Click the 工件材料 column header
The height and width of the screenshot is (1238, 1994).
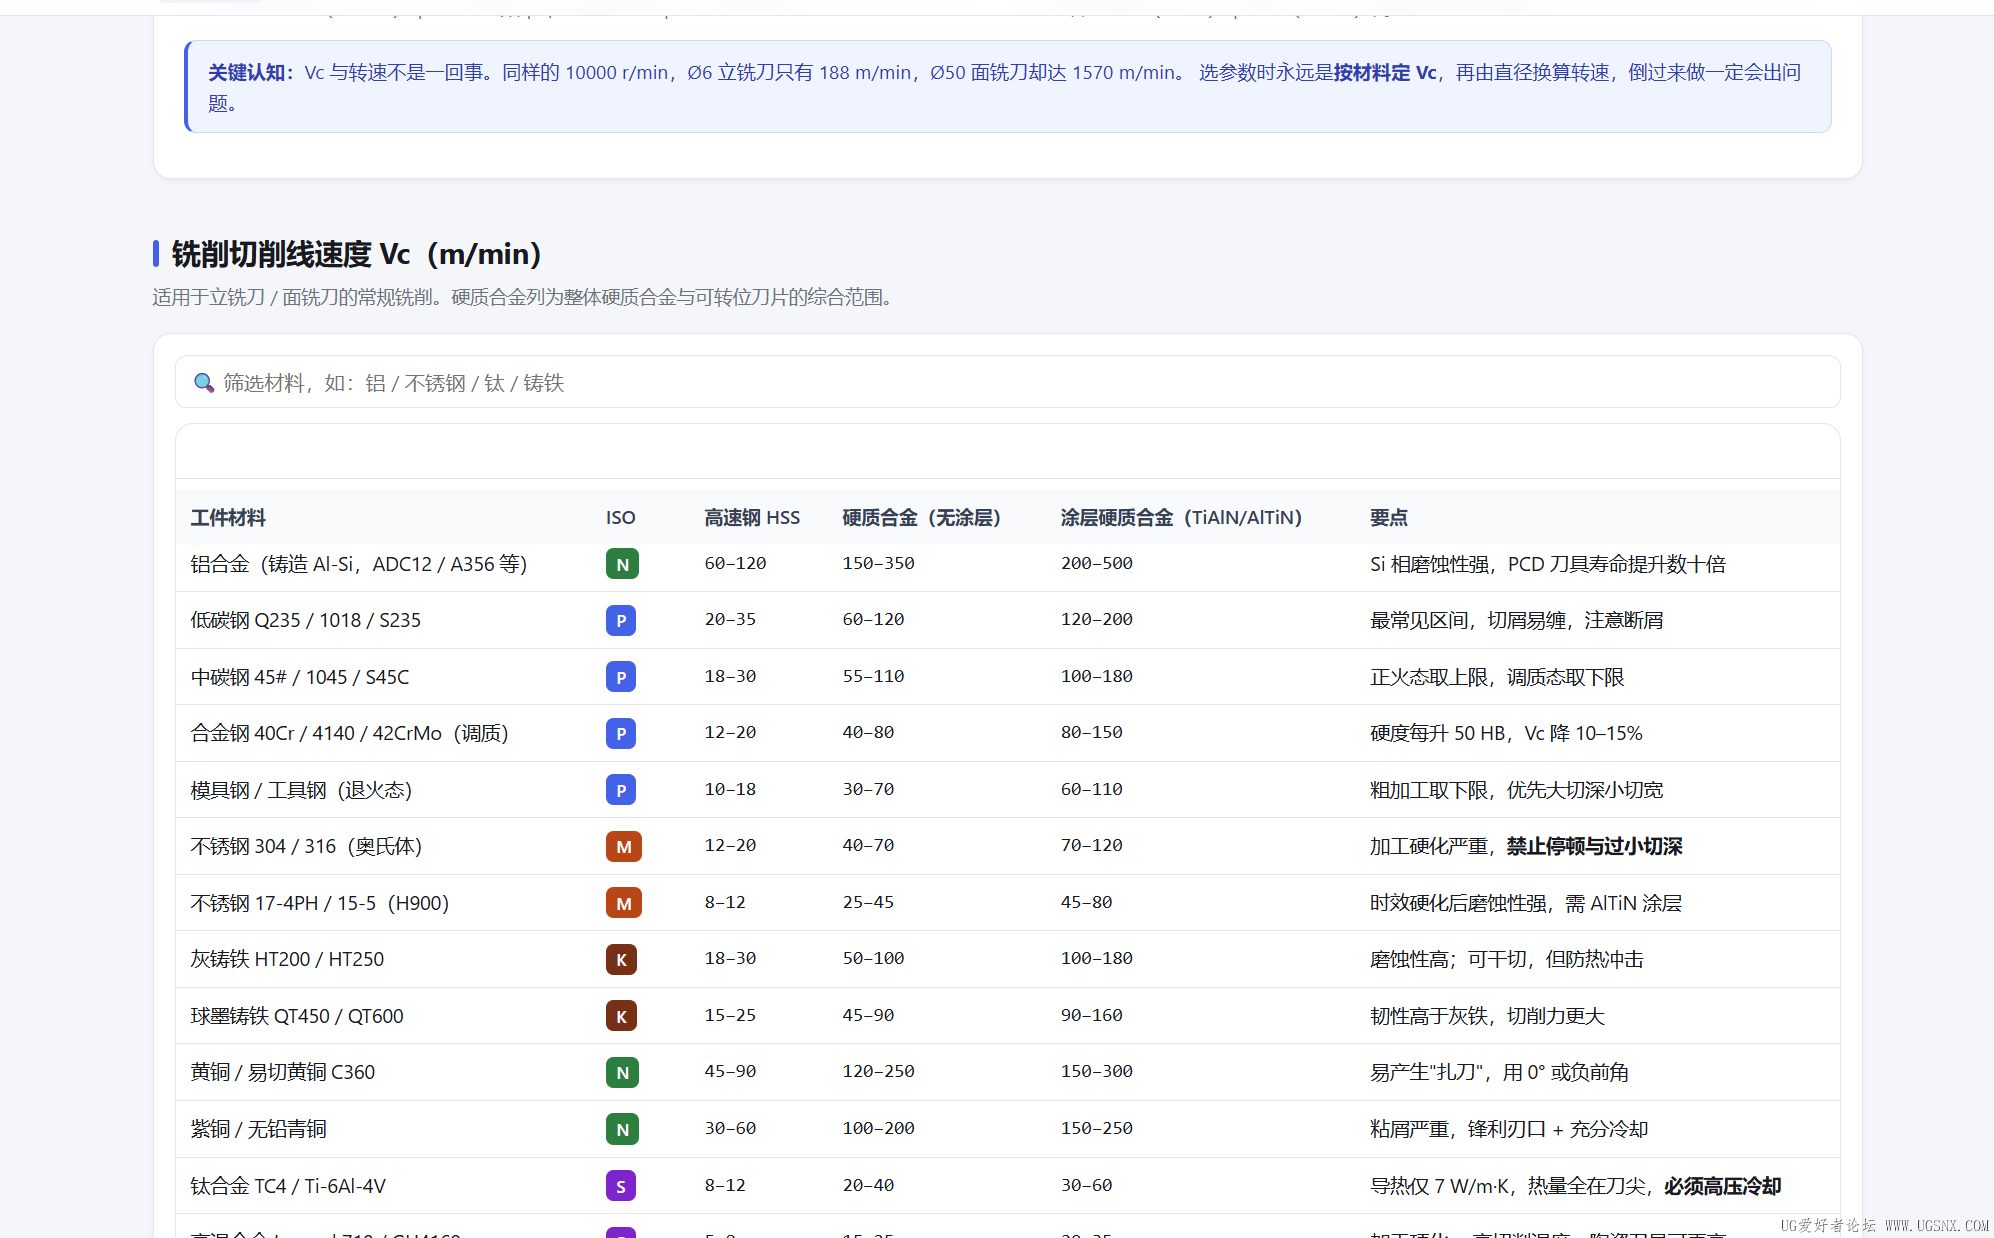tap(228, 517)
